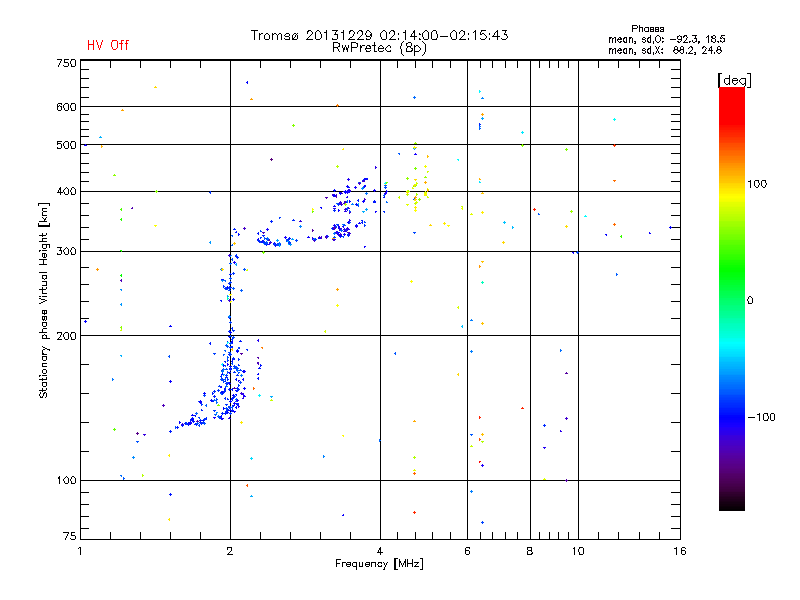The width and height of the screenshot is (800, 600).
Task: Click the mean, sd,X statistics line
Action: (x=665, y=49)
